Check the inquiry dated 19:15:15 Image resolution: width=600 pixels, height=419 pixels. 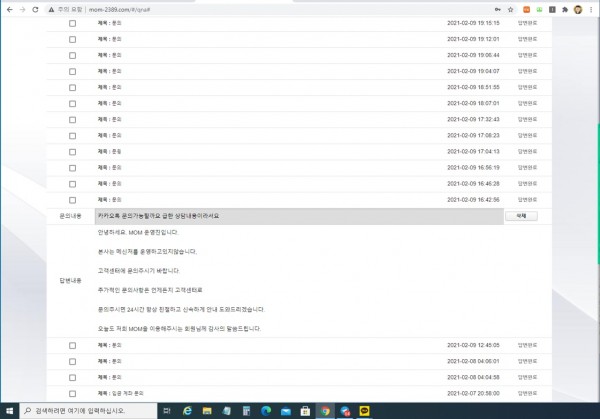(x=72, y=23)
